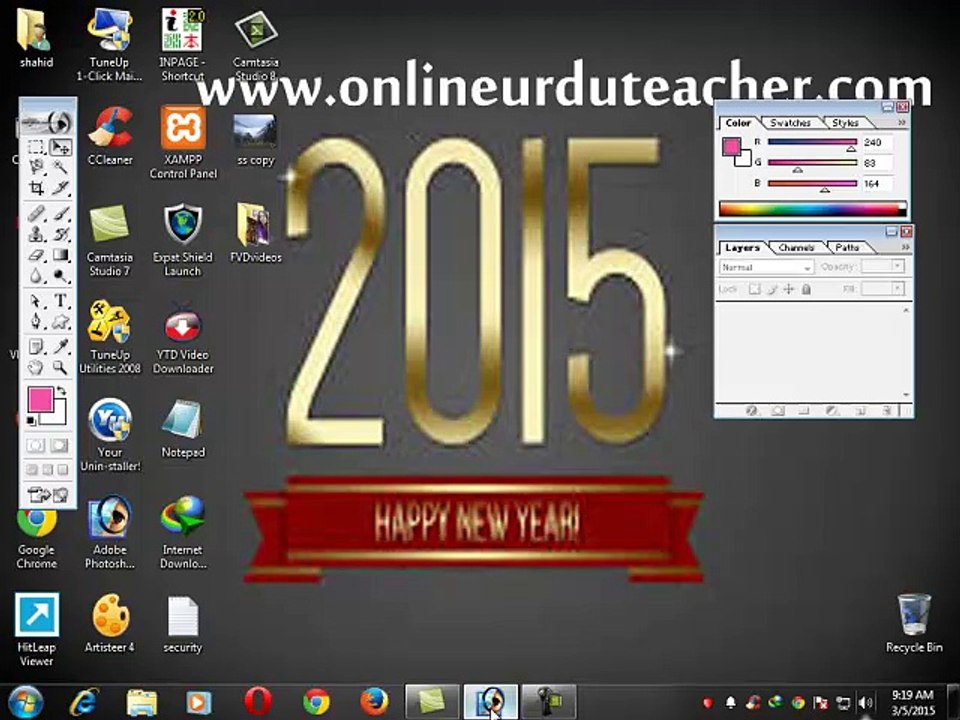Select the Gradient tool

pyautogui.click(x=61, y=255)
